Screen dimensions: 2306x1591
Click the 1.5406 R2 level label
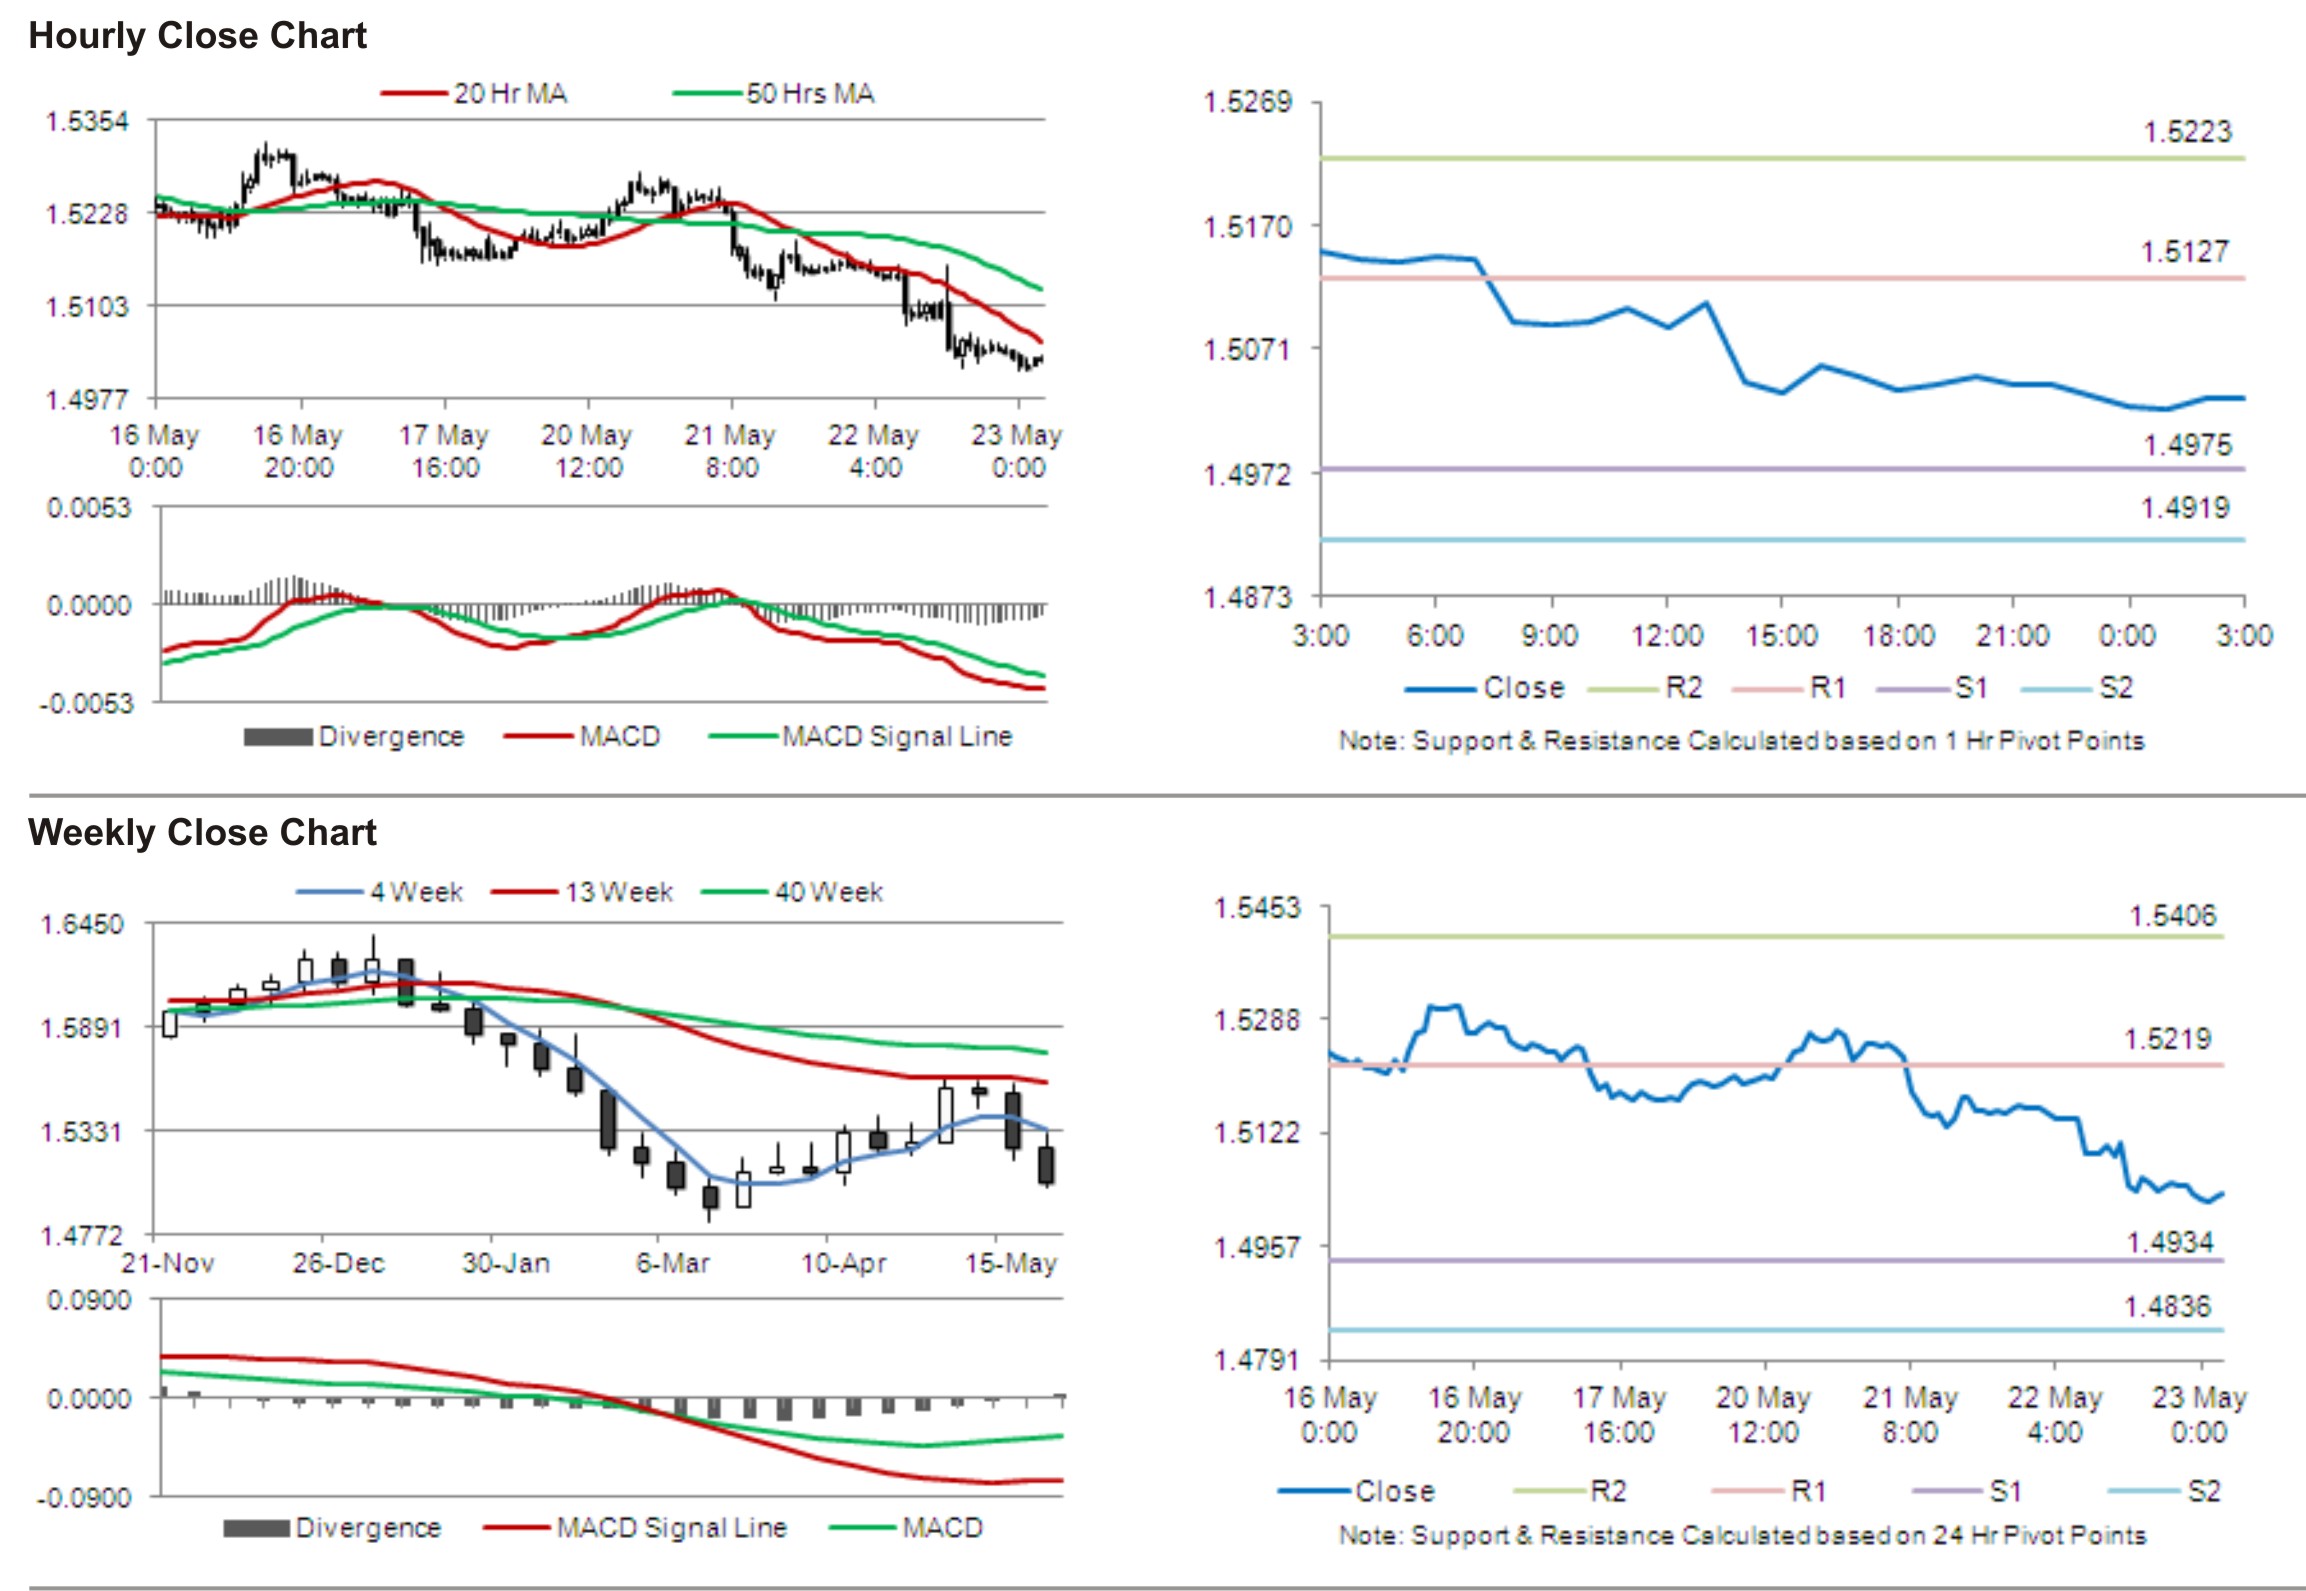[x=2173, y=916]
